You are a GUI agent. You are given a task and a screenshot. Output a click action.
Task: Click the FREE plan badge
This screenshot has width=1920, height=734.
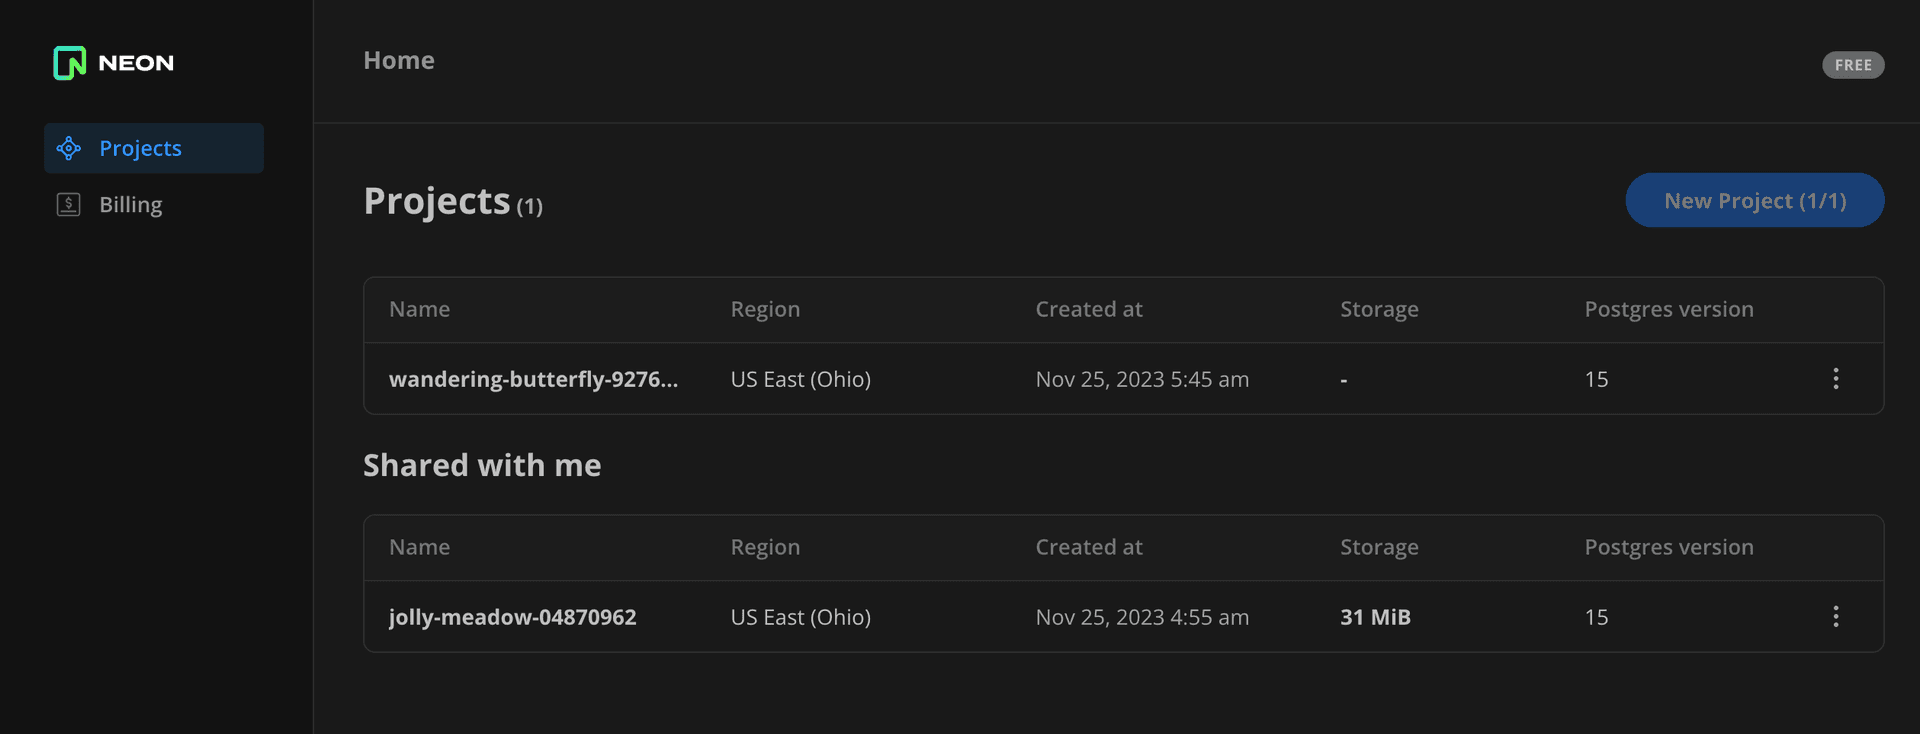pos(1852,65)
